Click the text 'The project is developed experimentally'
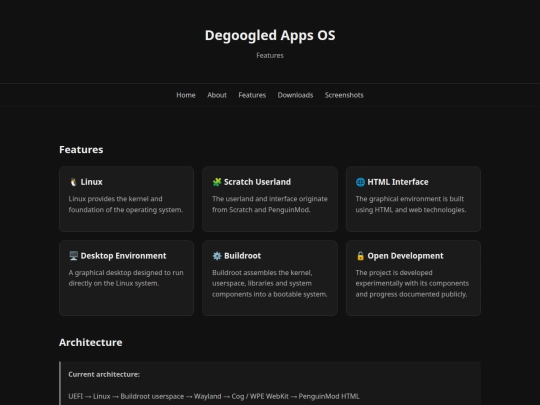 pyautogui.click(x=412, y=278)
